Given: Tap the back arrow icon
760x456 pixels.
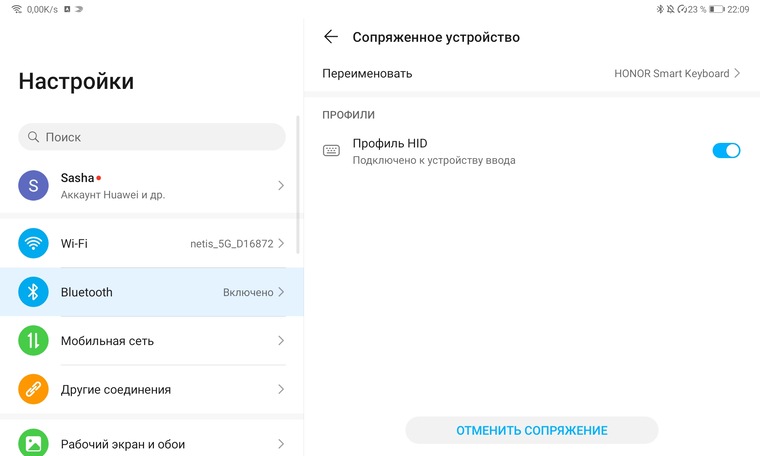Looking at the screenshot, I should tap(331, 37).
